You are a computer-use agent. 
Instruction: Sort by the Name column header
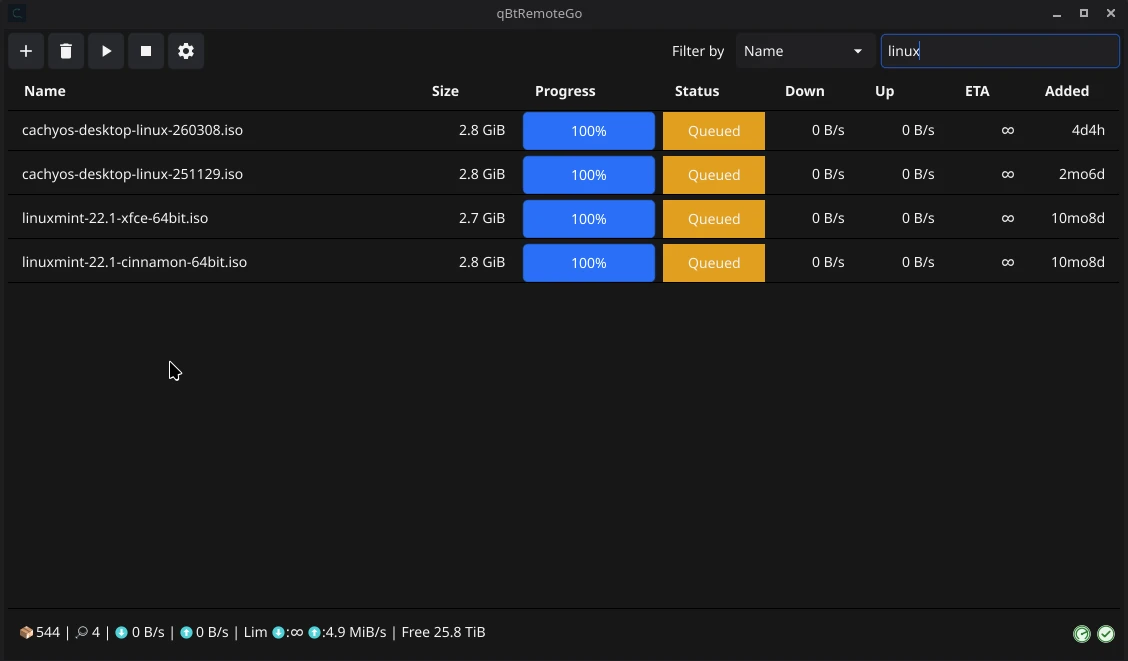(x=45, y=91)
